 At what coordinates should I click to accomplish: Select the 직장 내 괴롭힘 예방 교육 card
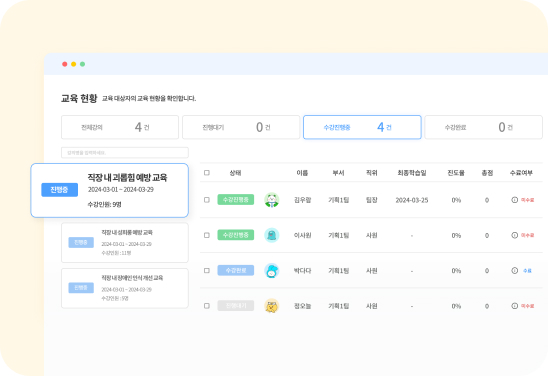[110, 190]
